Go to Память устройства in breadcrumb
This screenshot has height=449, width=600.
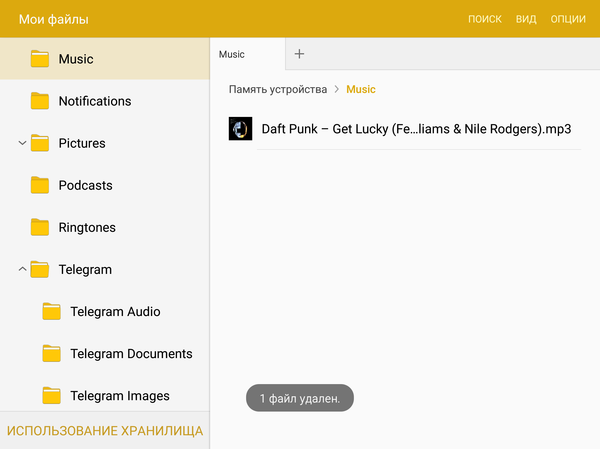click(x=278, y=89)
